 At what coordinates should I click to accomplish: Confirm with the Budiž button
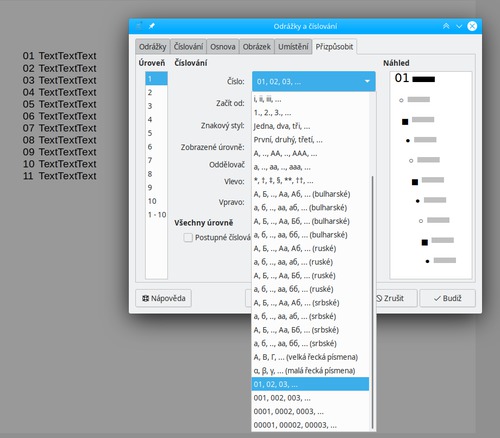tap(447, 298)
